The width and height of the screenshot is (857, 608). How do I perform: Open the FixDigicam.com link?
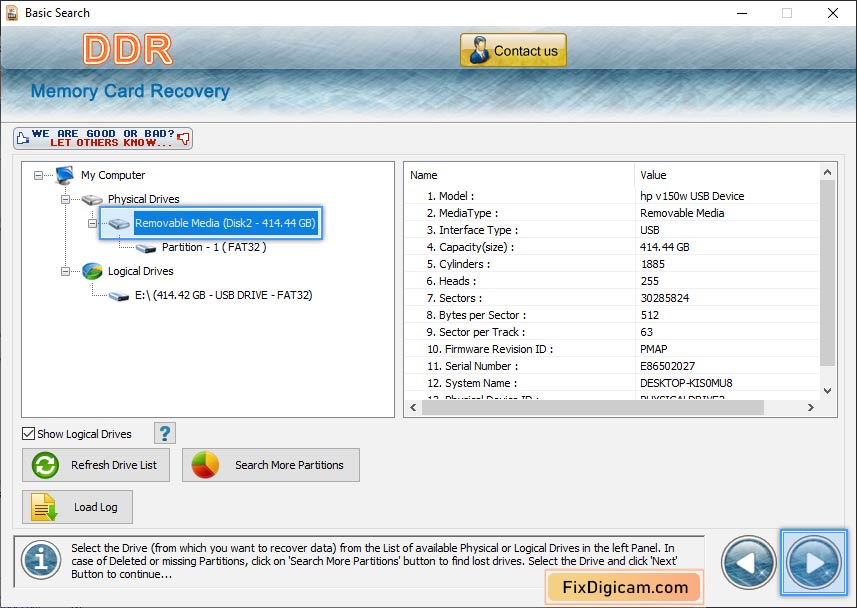point(625,587)
